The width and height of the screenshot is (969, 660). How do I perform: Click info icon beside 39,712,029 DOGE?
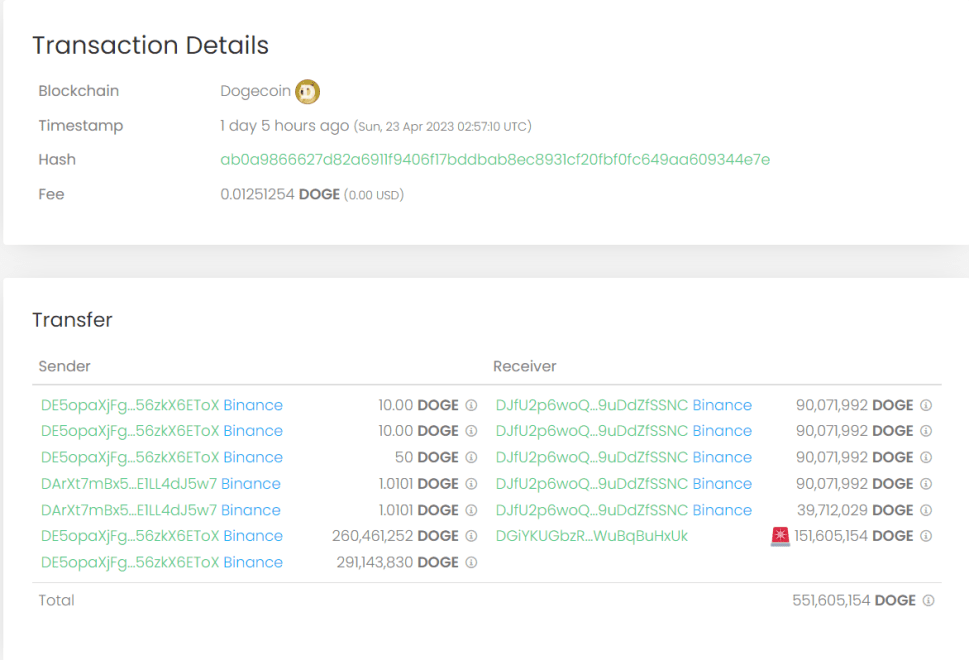(x=926, y=511)
